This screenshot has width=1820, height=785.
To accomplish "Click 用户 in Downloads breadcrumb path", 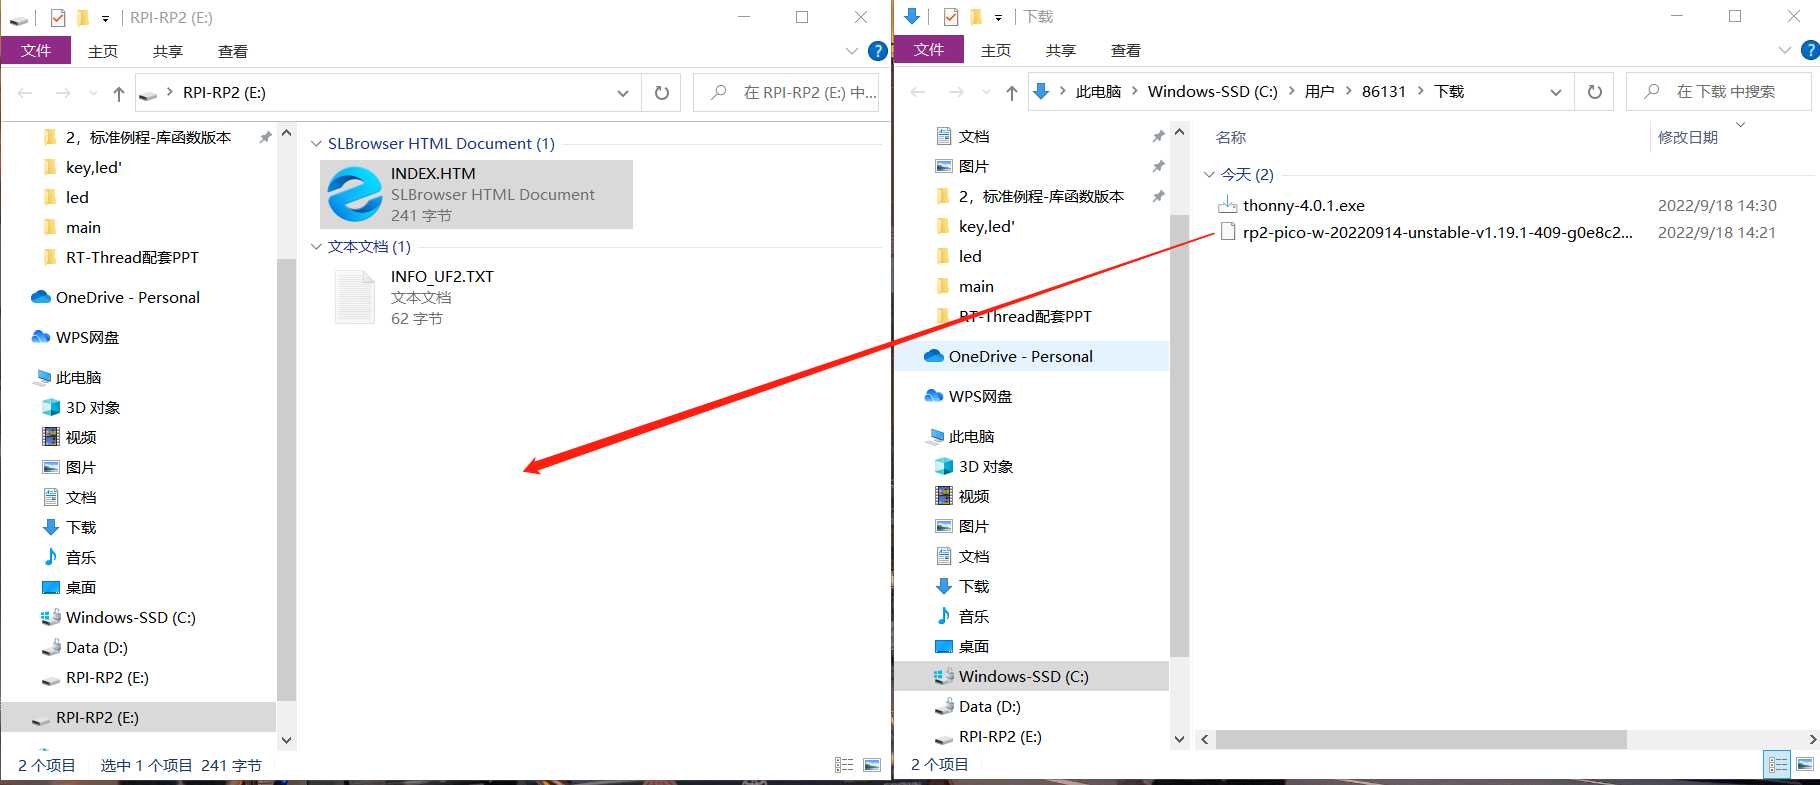I will point(1320,92).
